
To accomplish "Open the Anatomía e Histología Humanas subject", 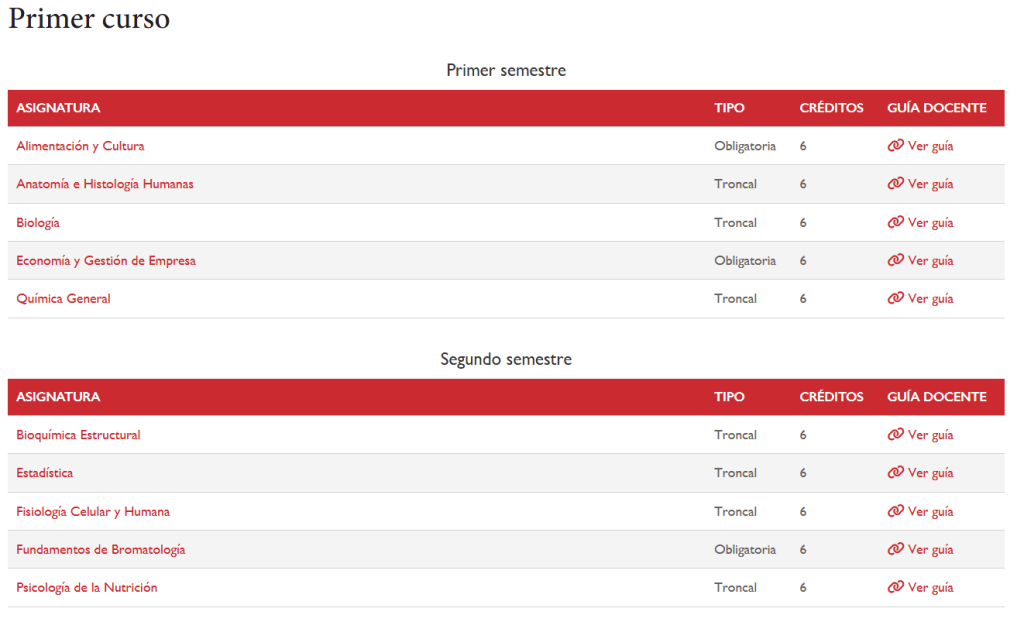I will click(x=105, y=184).
